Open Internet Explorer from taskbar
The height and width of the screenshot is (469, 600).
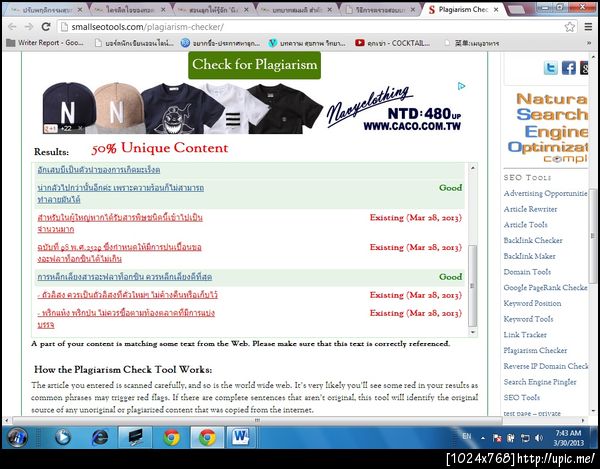[x=99, y=437]
